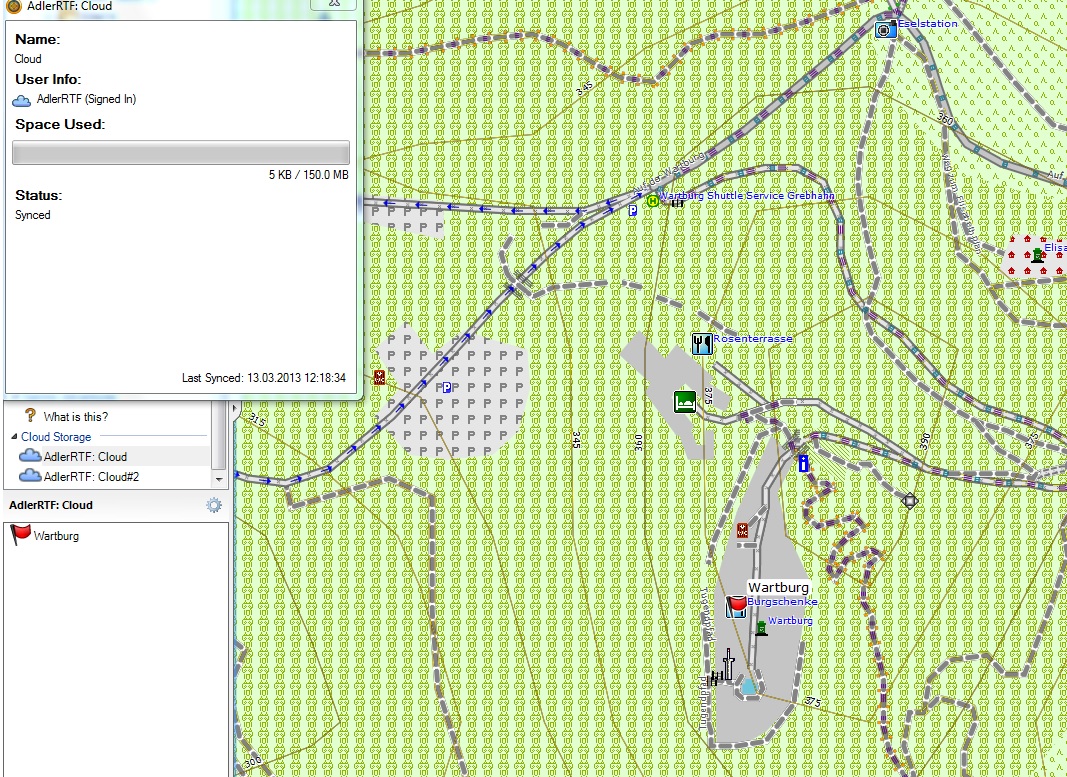This screenshot has width=1067, height=777.
Task: Click the red Wartburg waypoint flag on map
Action: pos(736,604)
